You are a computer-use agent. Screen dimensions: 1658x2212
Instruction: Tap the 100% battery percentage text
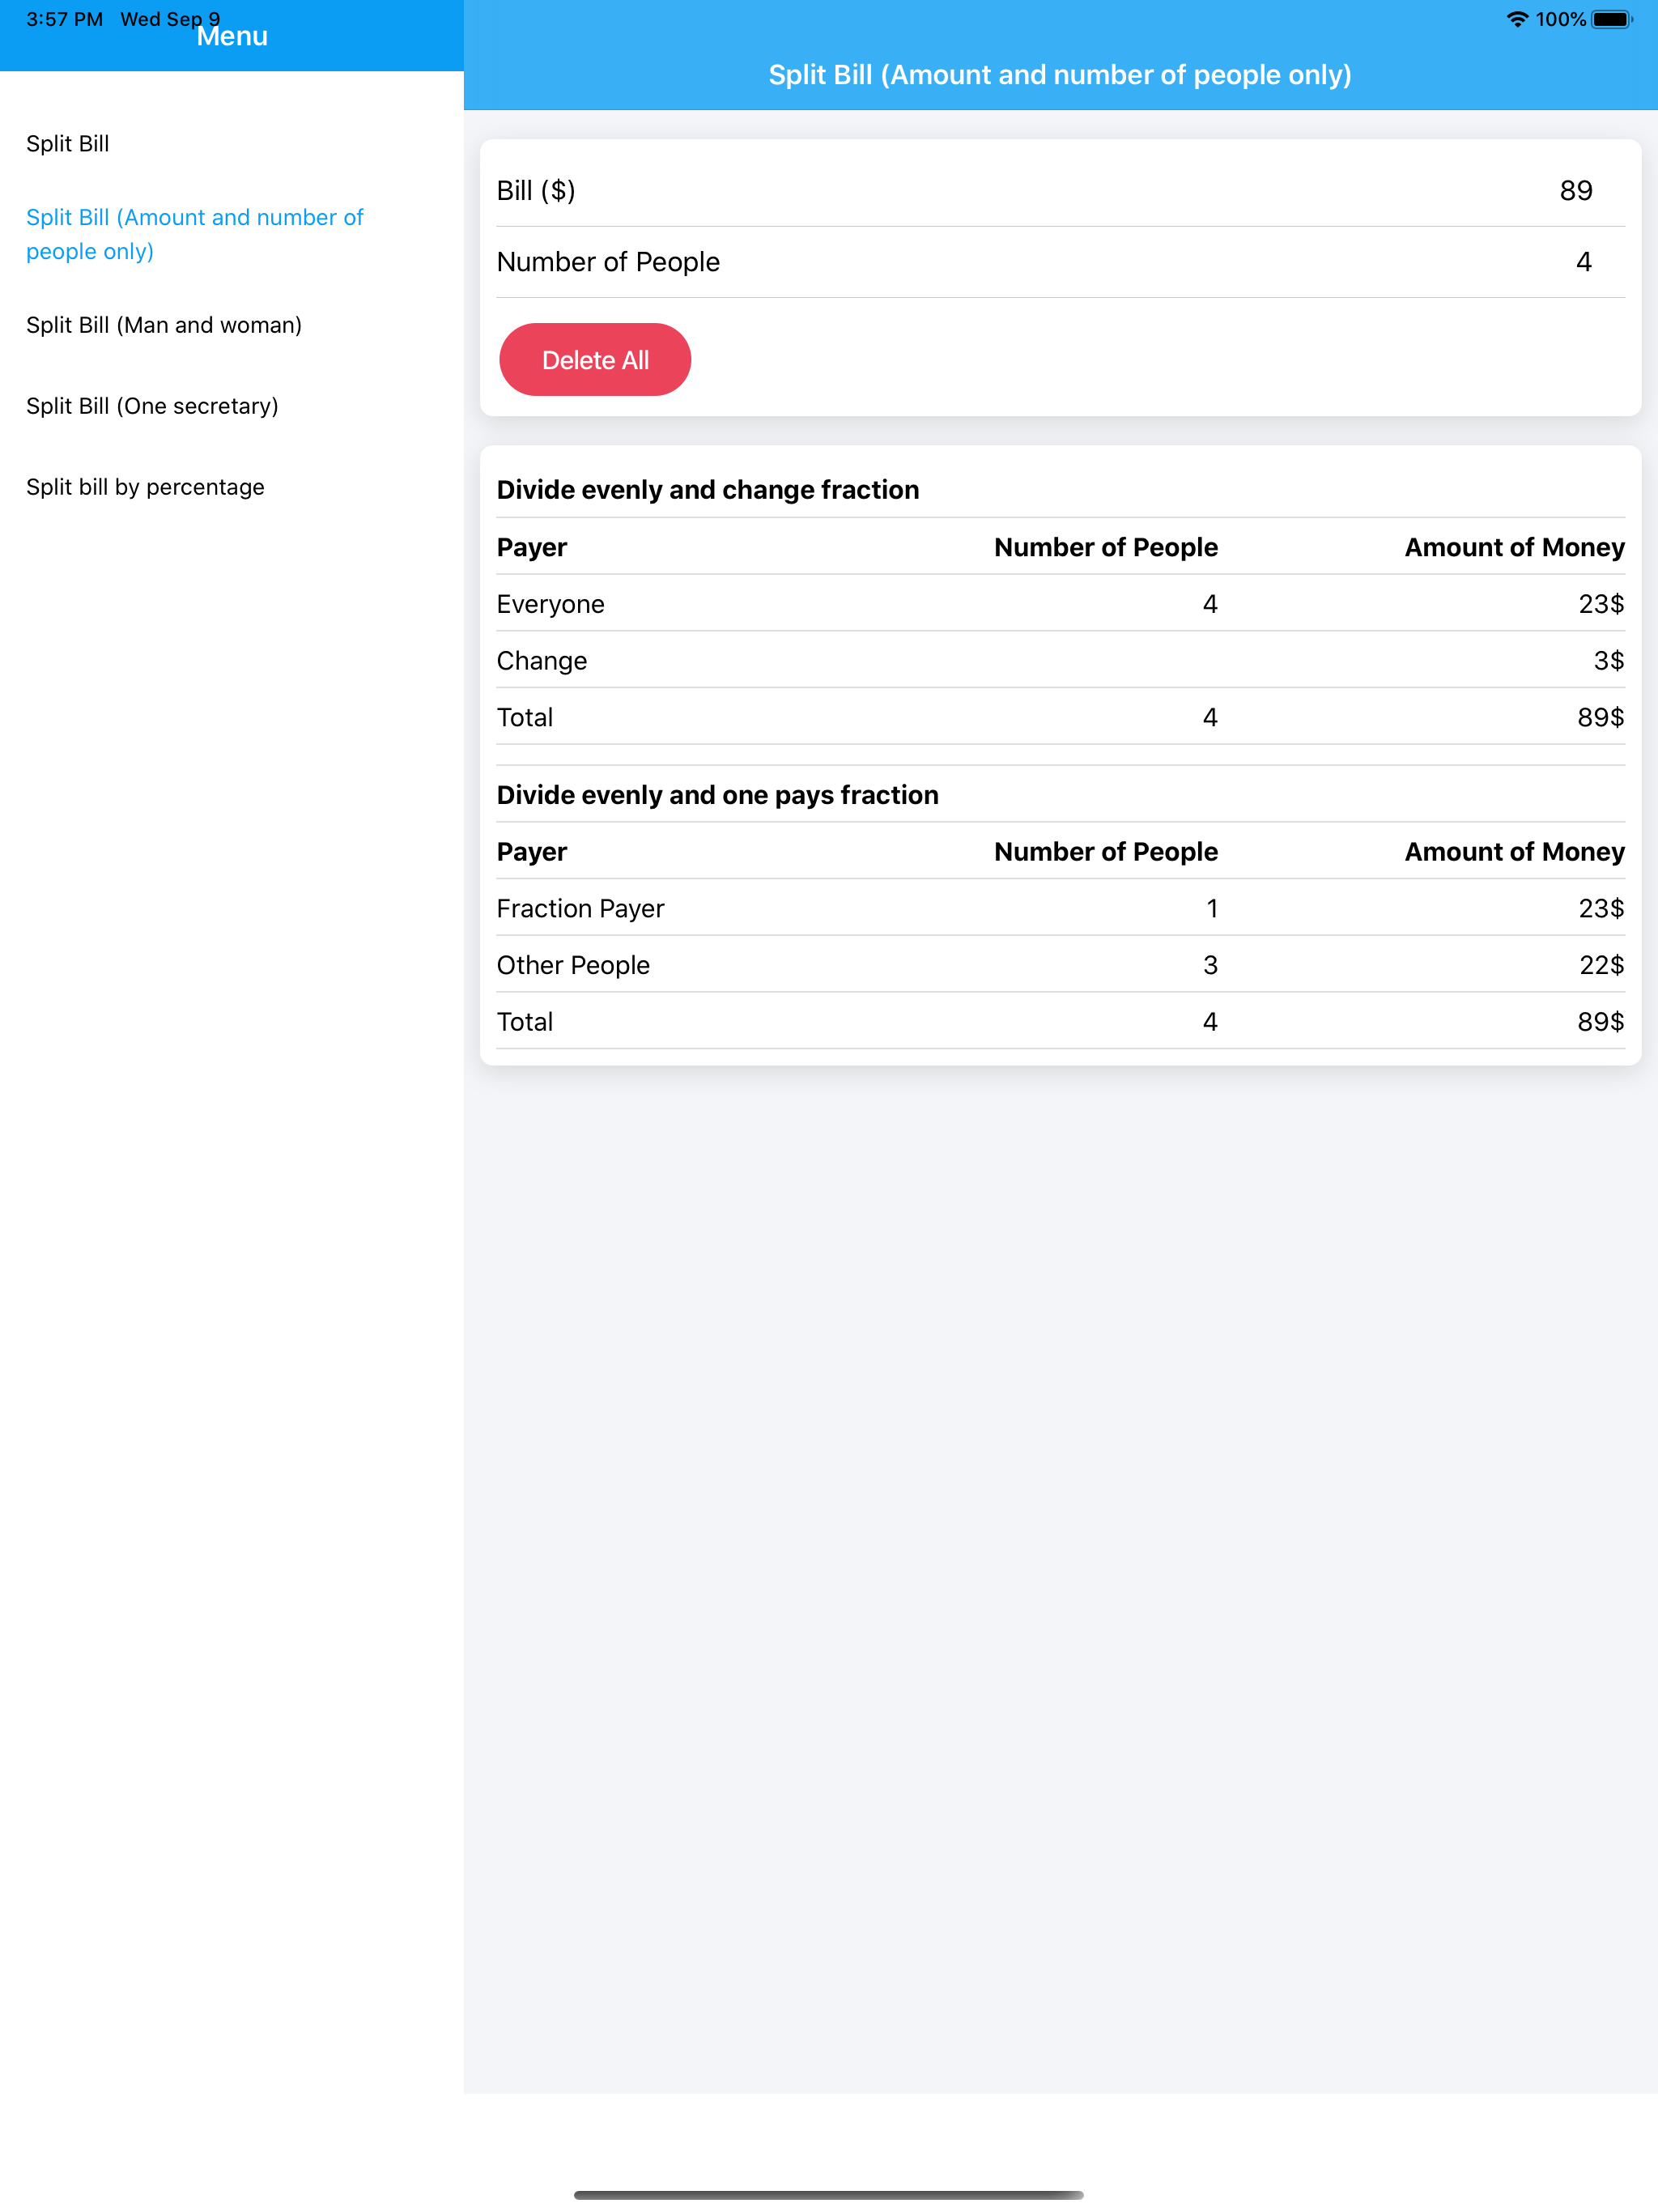(x=1560, y=20)
